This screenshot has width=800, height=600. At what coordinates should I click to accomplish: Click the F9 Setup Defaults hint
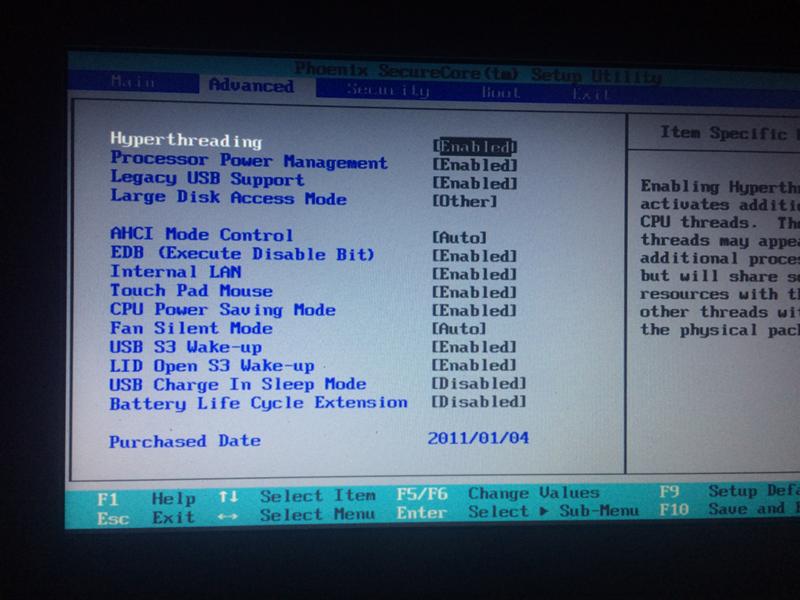click(729, 491)
